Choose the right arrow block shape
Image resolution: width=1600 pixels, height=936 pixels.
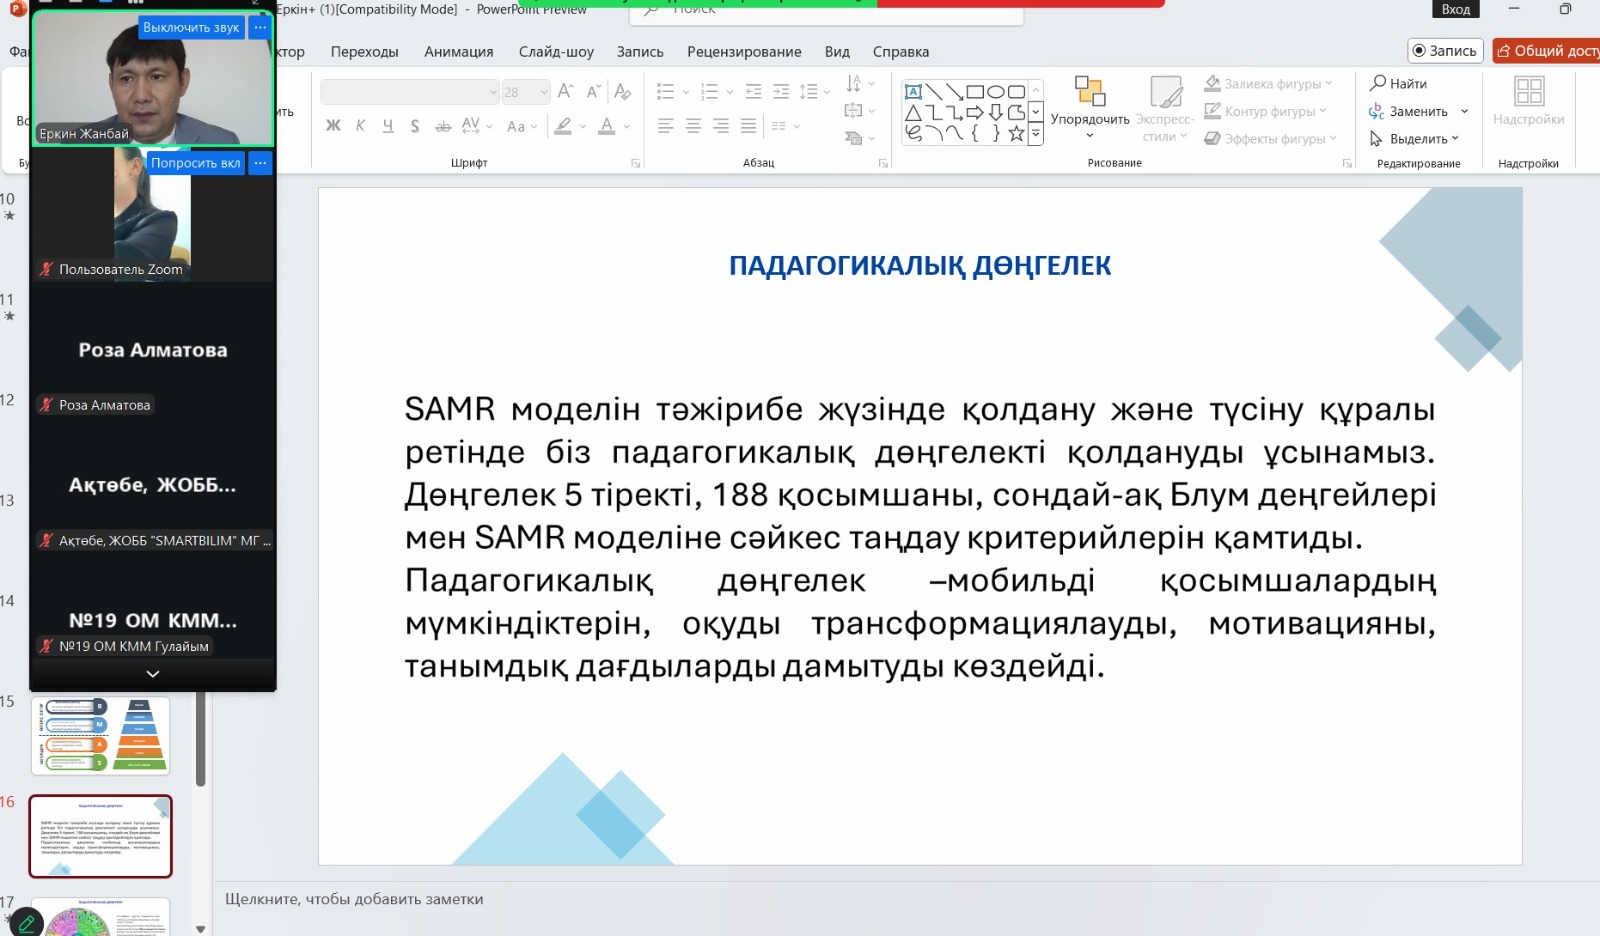[x=975, y=112]
